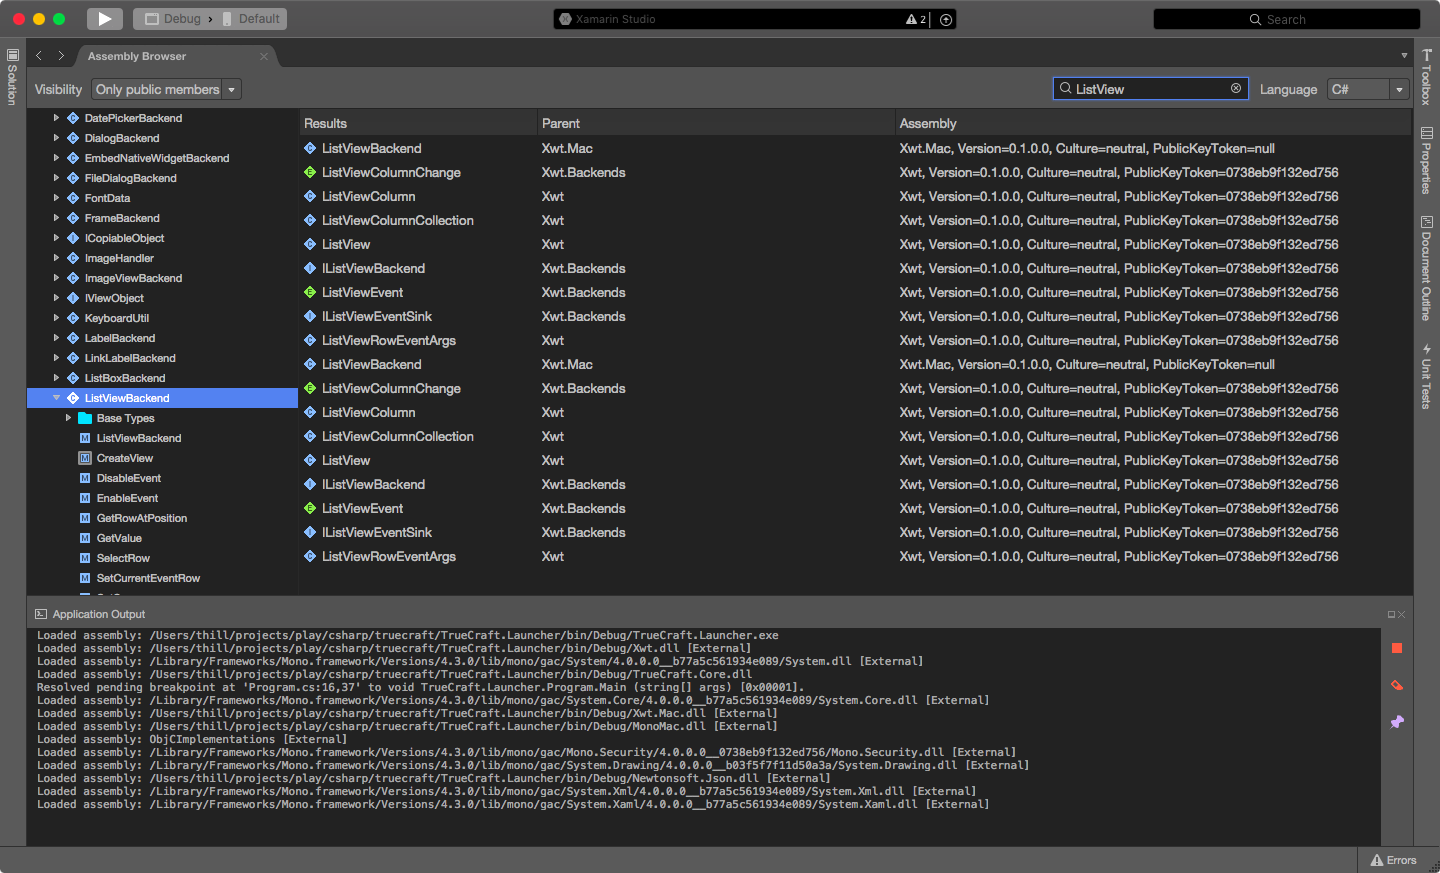This screenshot has height=873, width=1440.
Task: Open the Language C# dropdown
Action: (x=1368, y=89)
